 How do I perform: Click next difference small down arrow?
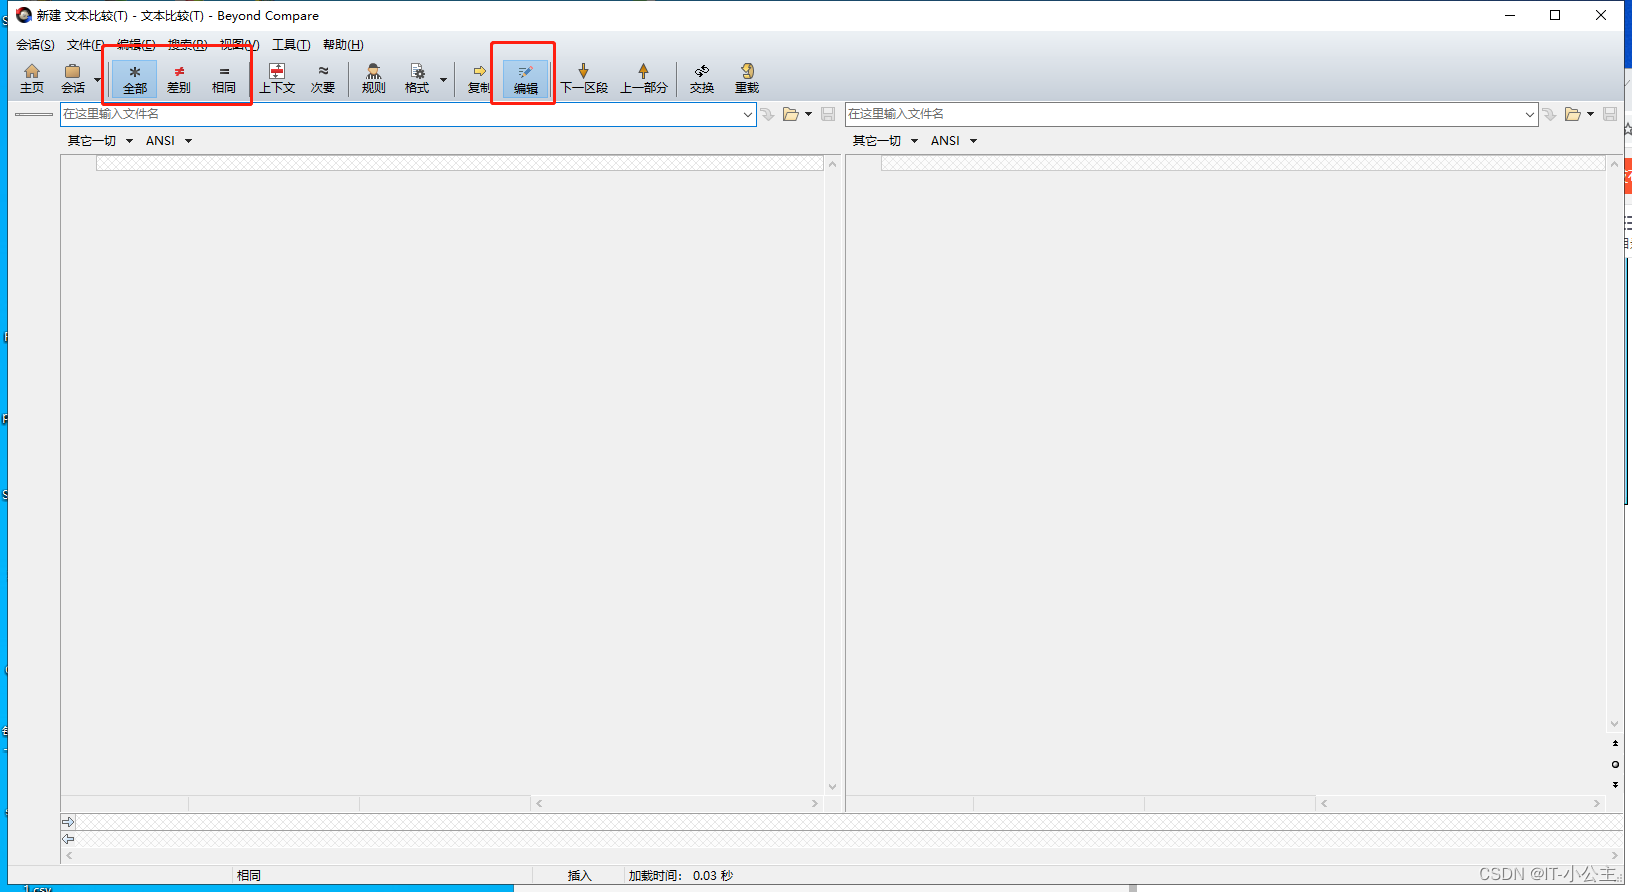point(1615,785)
